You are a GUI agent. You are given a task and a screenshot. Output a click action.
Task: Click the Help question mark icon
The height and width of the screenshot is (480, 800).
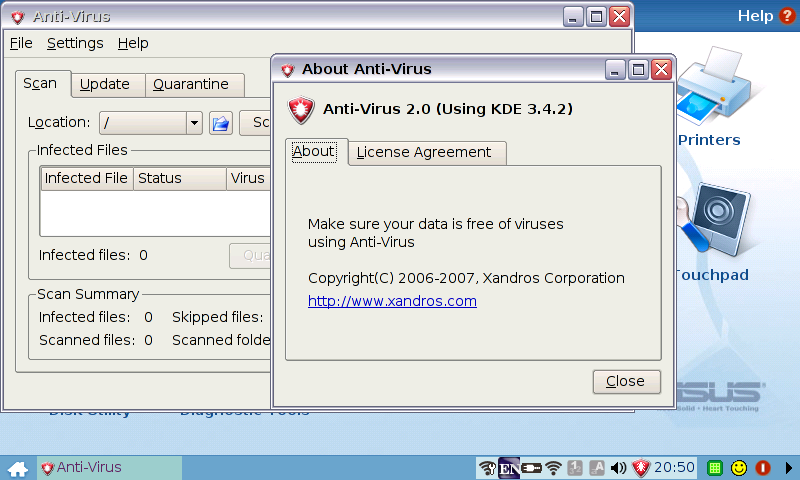click(x=787, y=16)
